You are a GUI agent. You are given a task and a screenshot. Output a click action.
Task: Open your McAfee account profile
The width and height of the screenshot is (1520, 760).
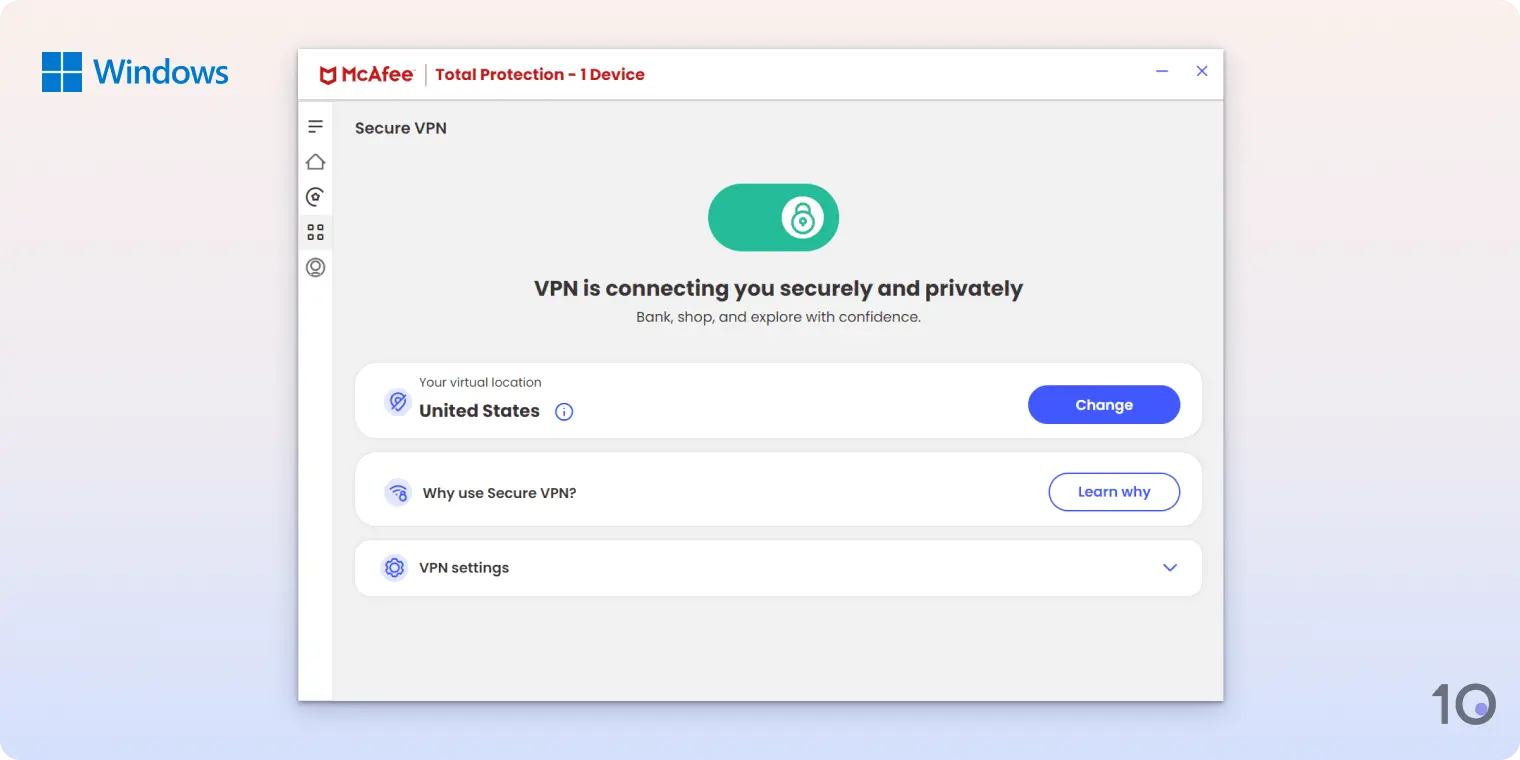[315, 267]
